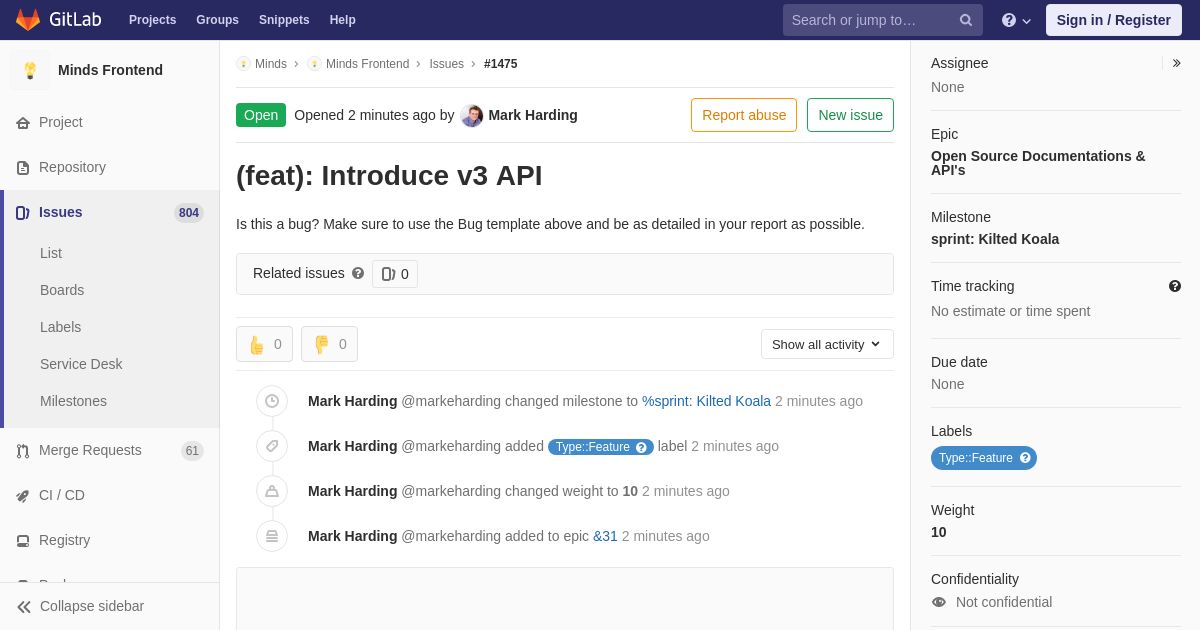Click the Sign in / Register button

[x=1114, y=20]
